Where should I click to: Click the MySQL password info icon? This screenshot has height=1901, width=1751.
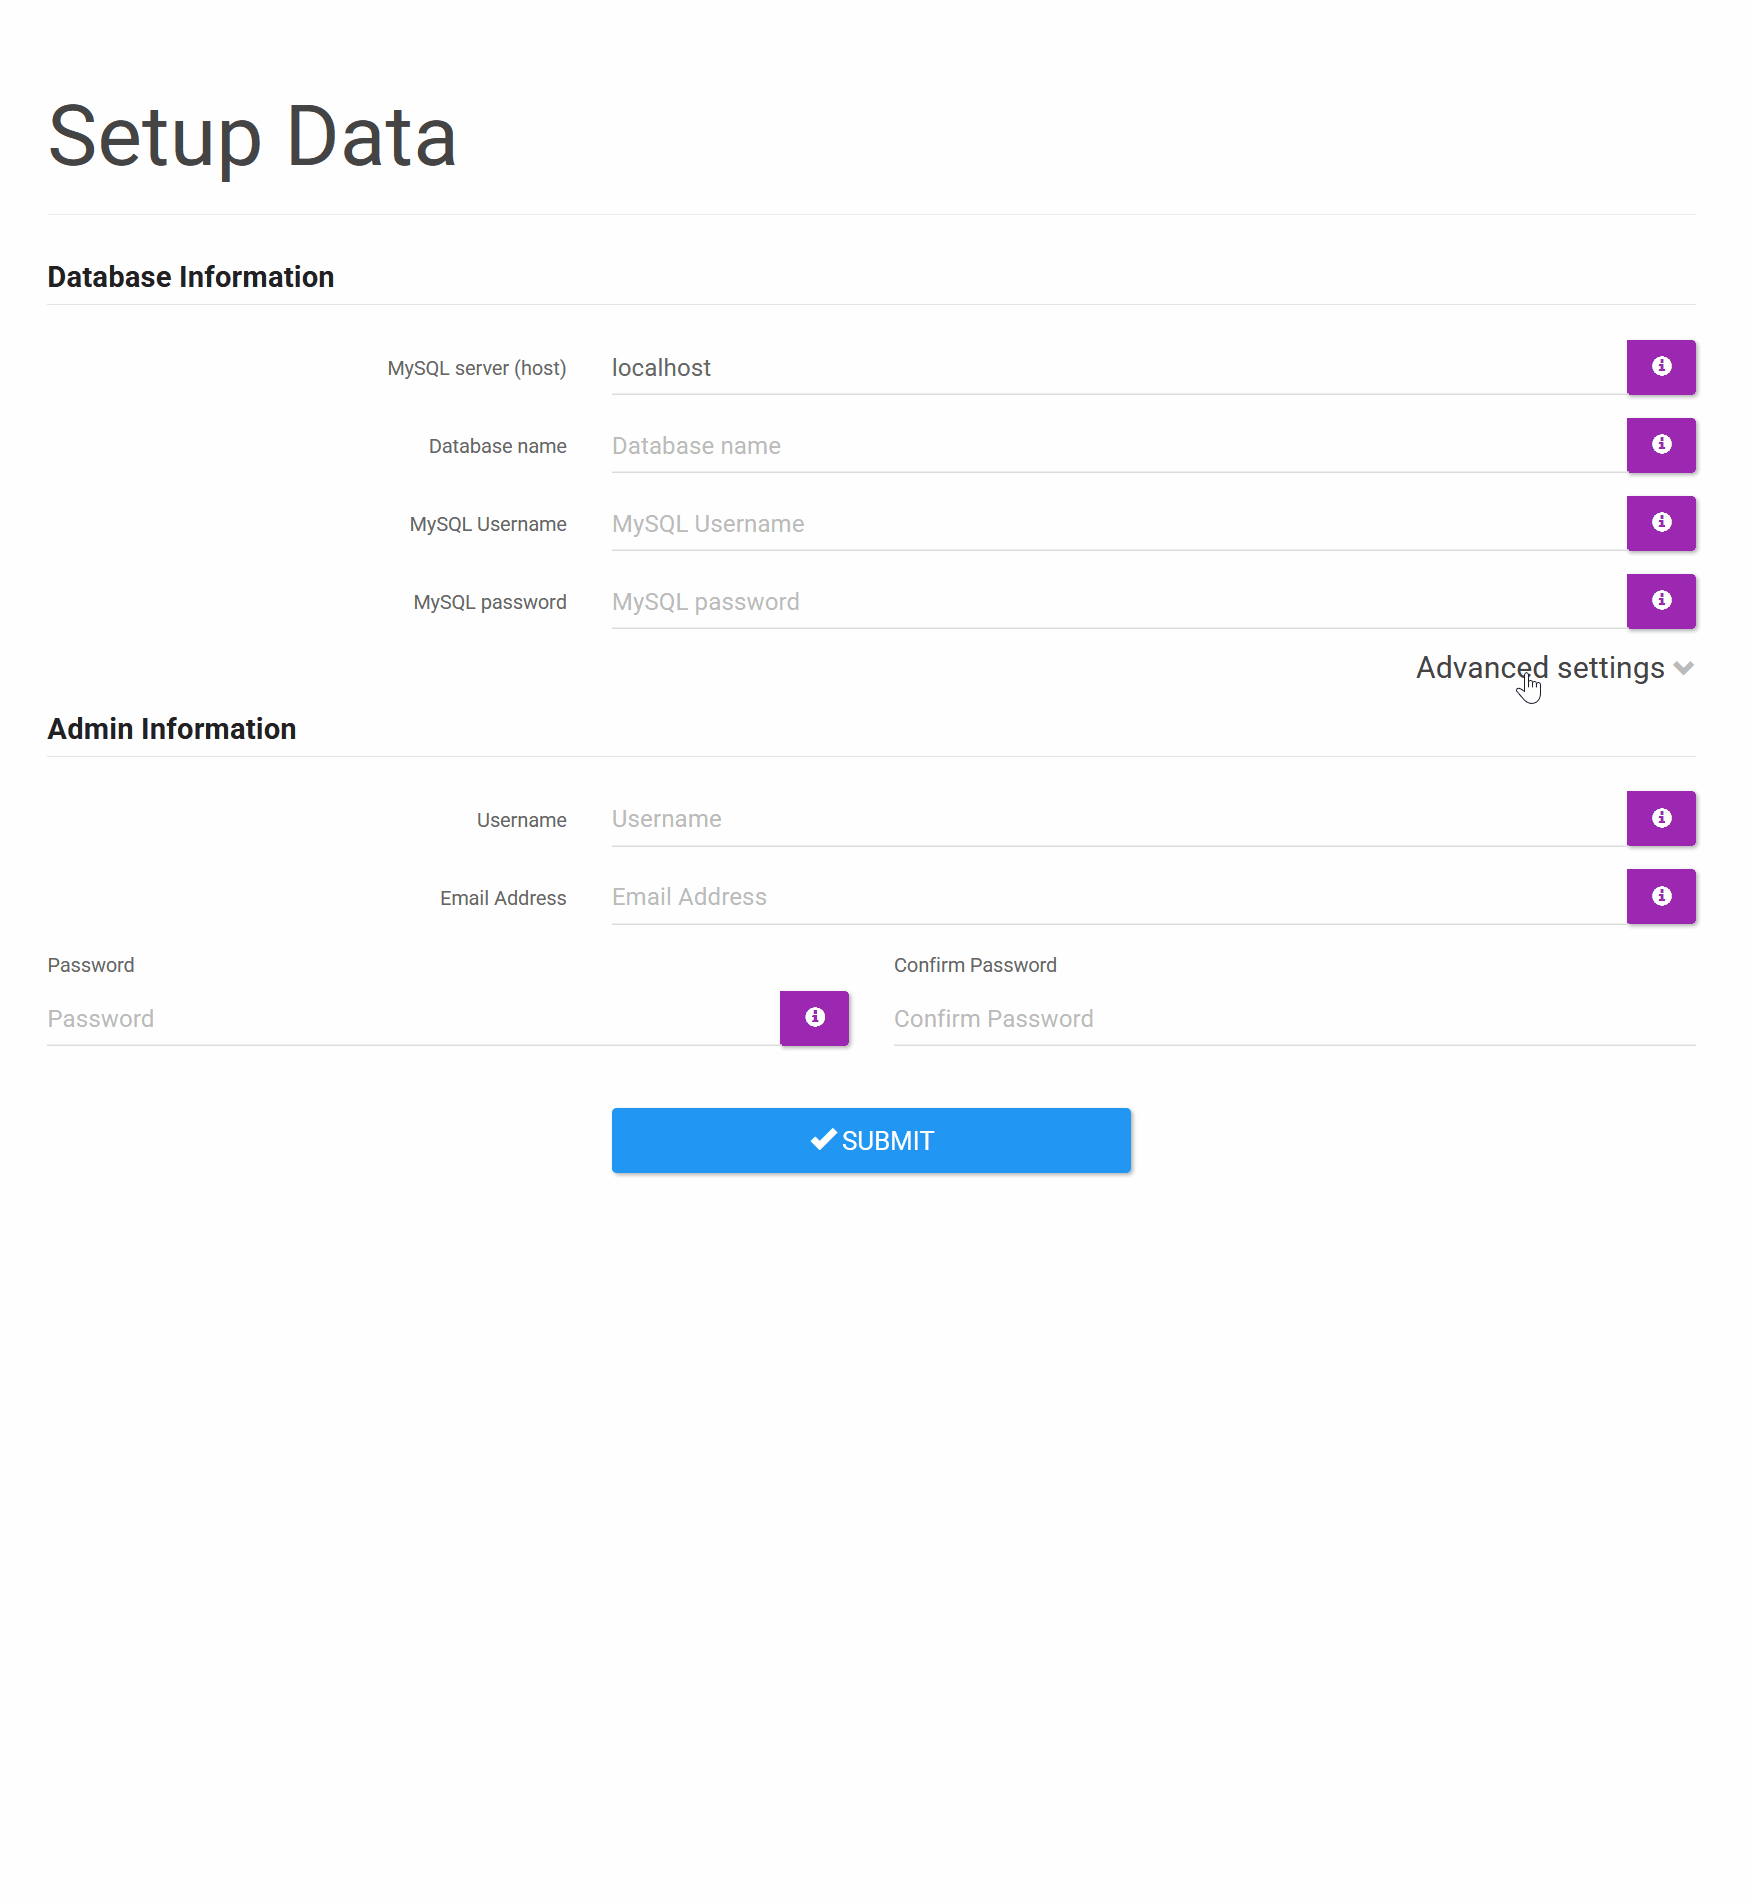pos(1661,601)
